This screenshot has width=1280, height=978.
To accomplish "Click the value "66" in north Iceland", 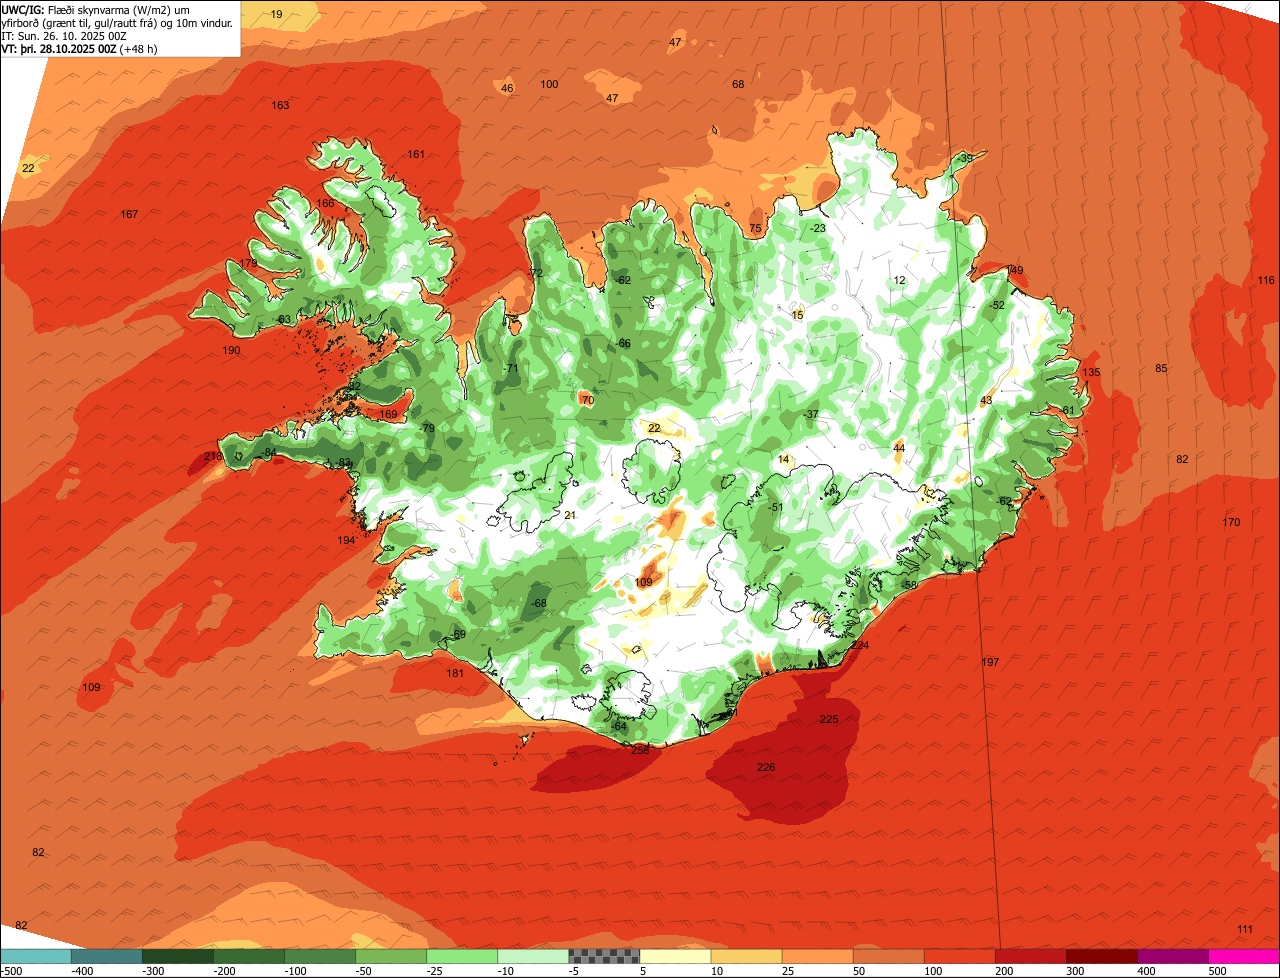I will (624, 343).
